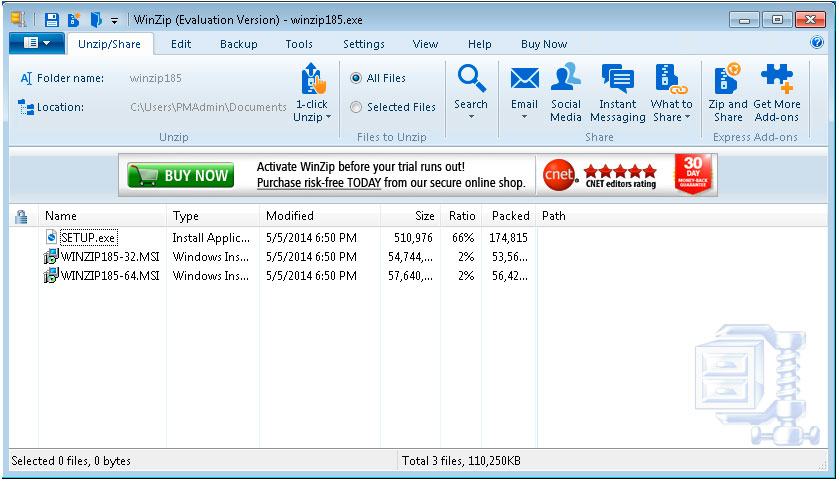Click the window resize grip in status bar
Screen dimensions: 839x480
[x=822, y=465]
